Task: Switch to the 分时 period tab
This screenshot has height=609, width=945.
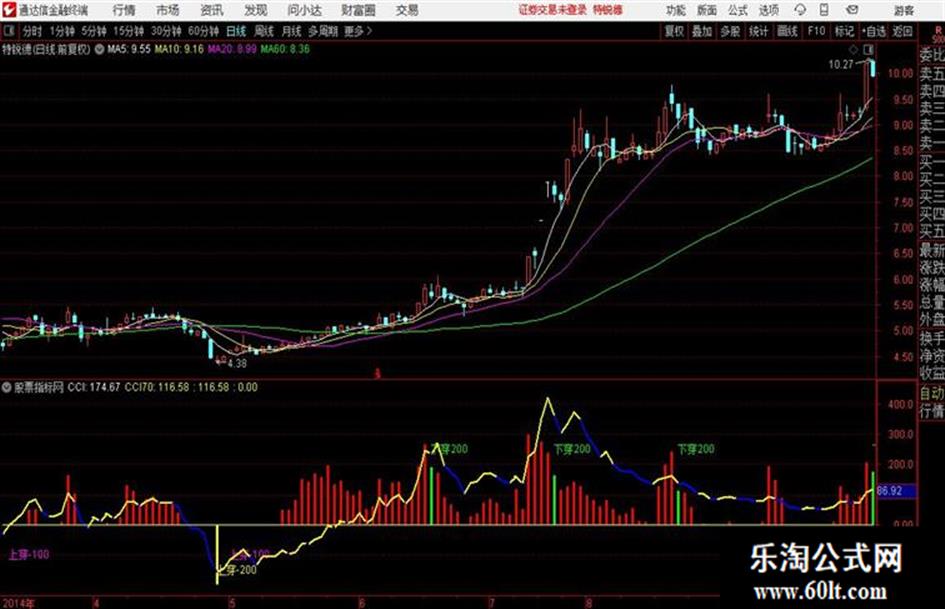Action: pyautogui.click(x=33, y=31)
